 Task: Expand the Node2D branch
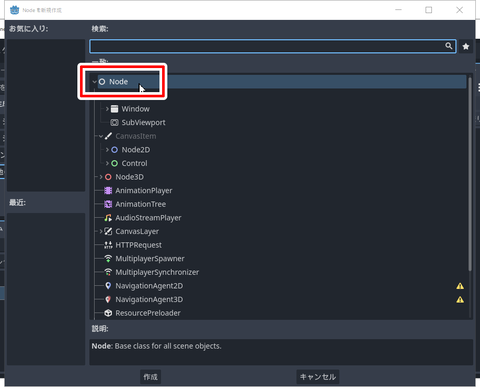[107, 150]
